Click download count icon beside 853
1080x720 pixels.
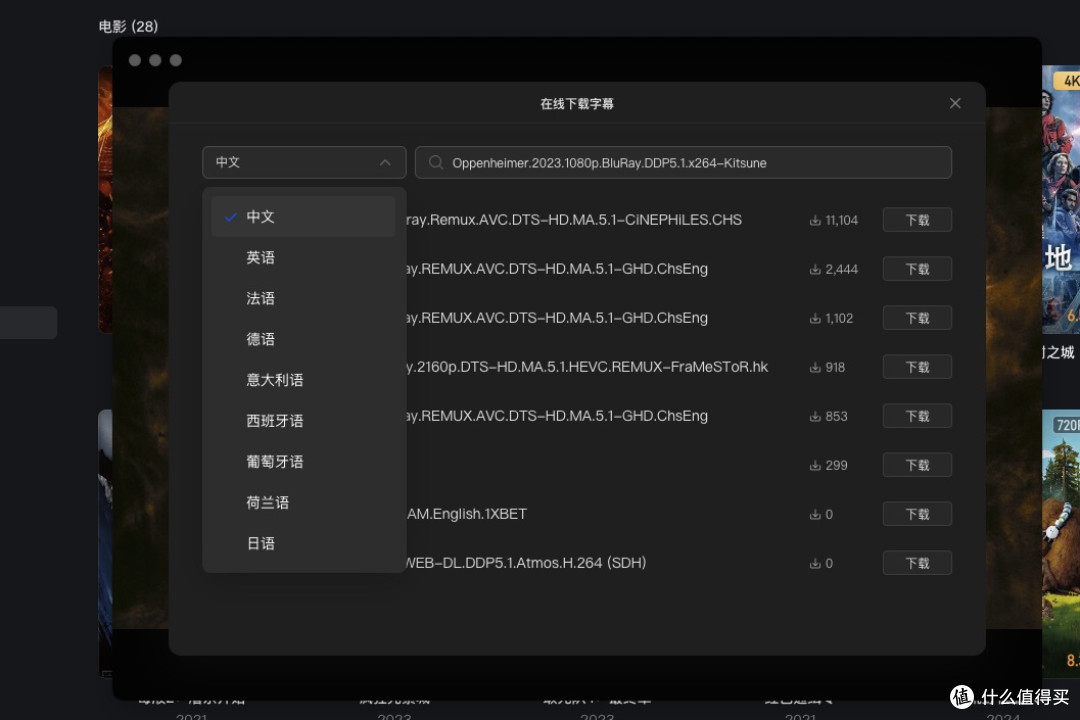tap(815, 416)
